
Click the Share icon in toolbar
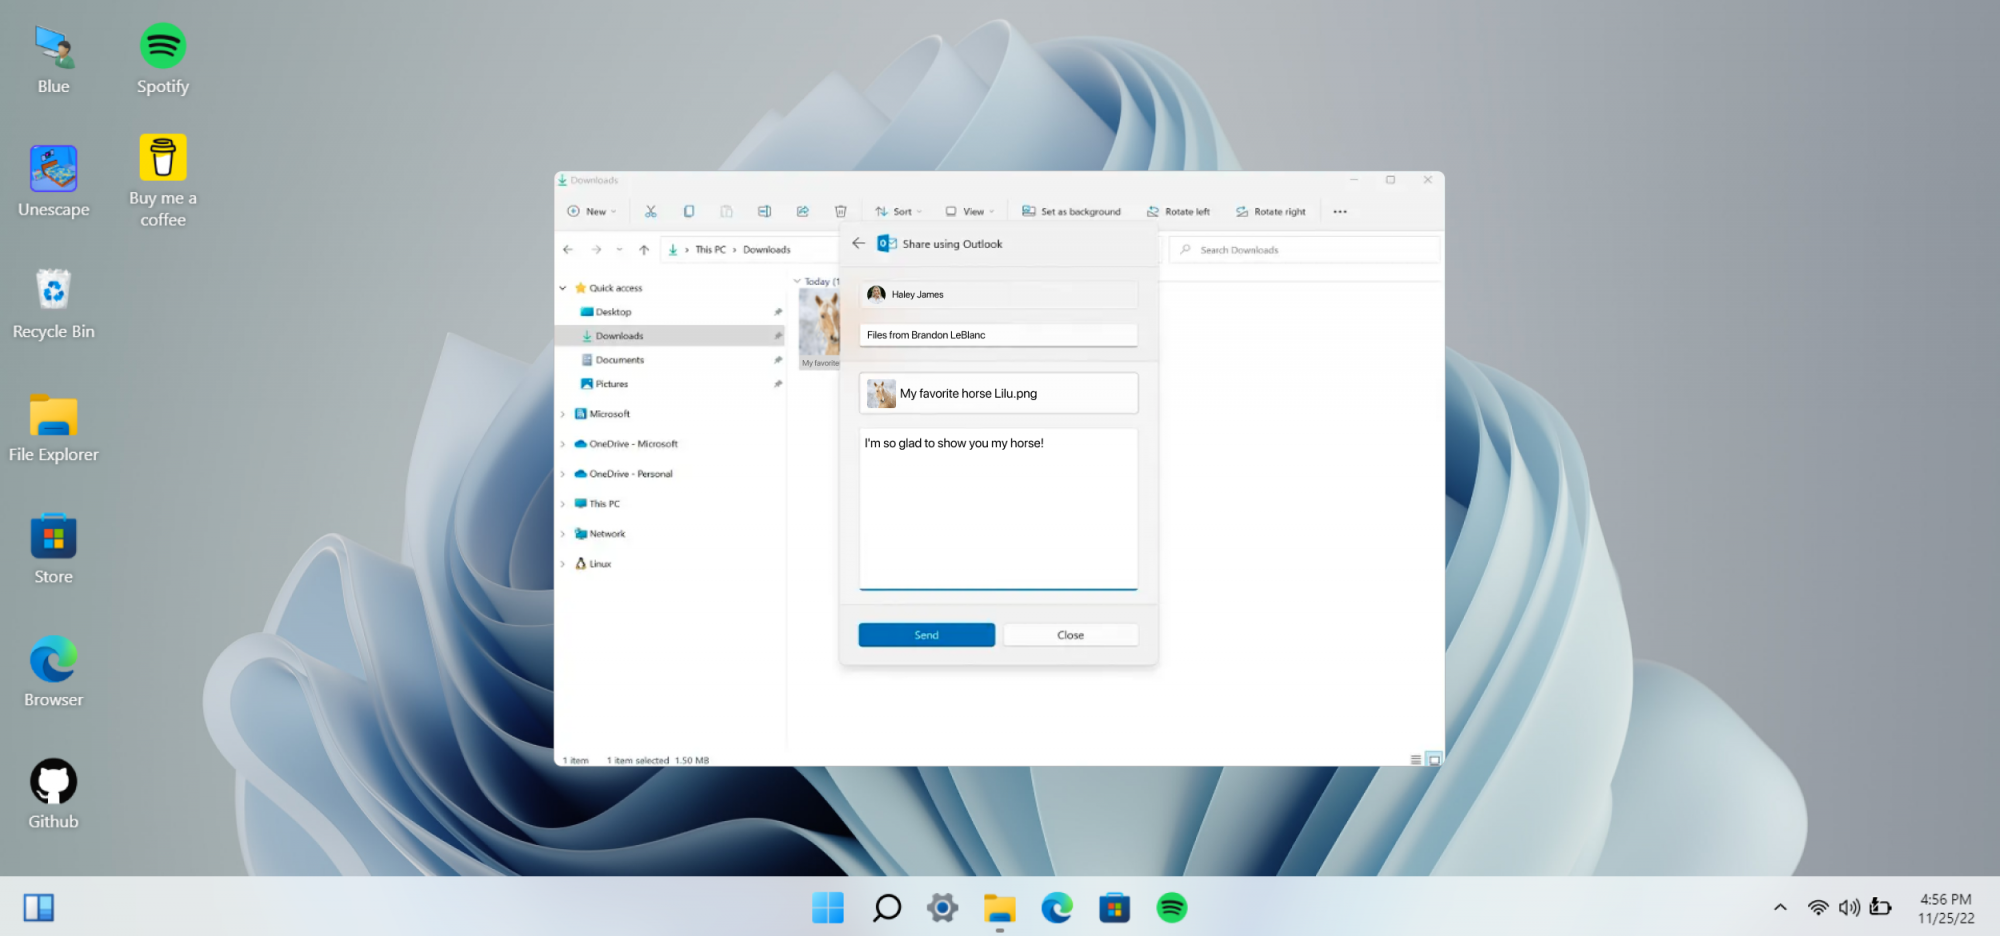(x=802, y=211)
